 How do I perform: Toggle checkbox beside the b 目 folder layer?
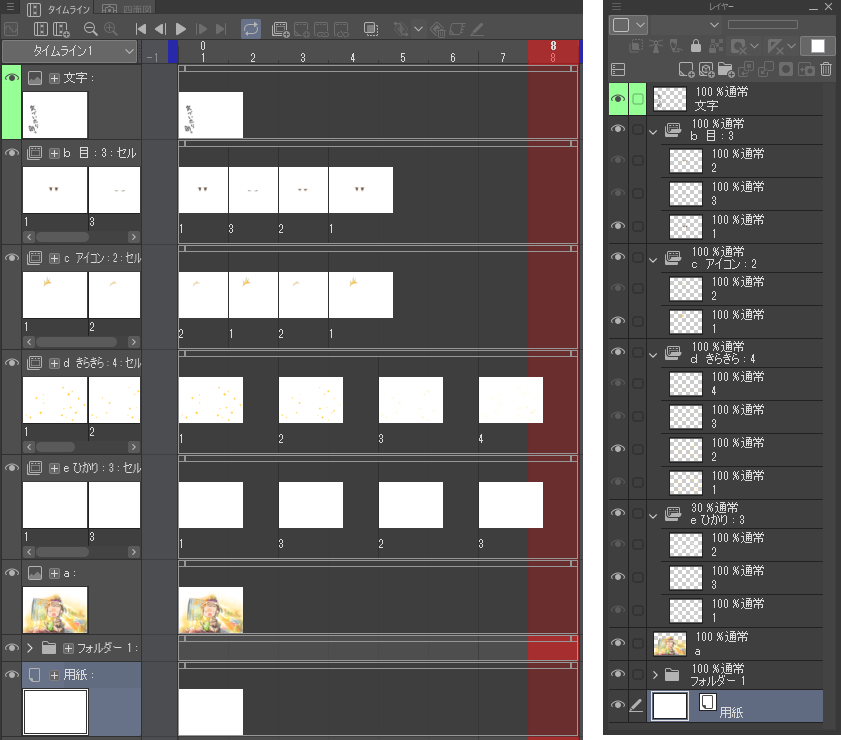tap(638, 130)
